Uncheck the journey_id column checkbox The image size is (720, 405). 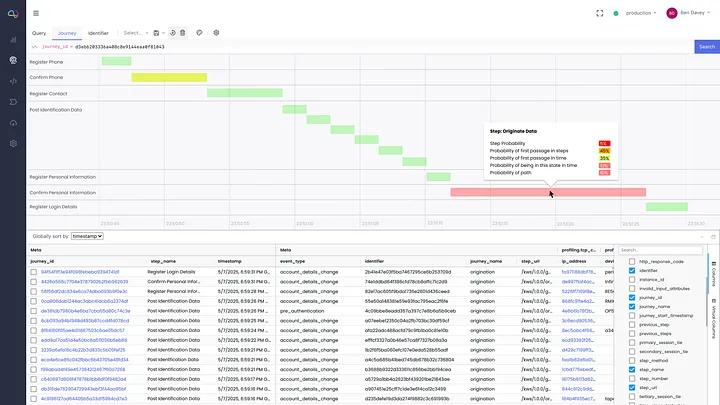pyautogui.click(x=632, y=298)
